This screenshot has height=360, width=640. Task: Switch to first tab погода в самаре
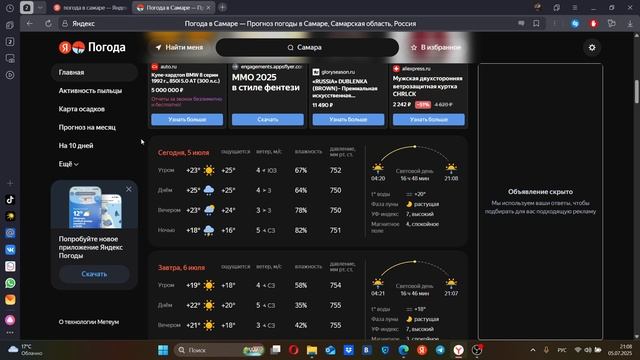point(90,8)
